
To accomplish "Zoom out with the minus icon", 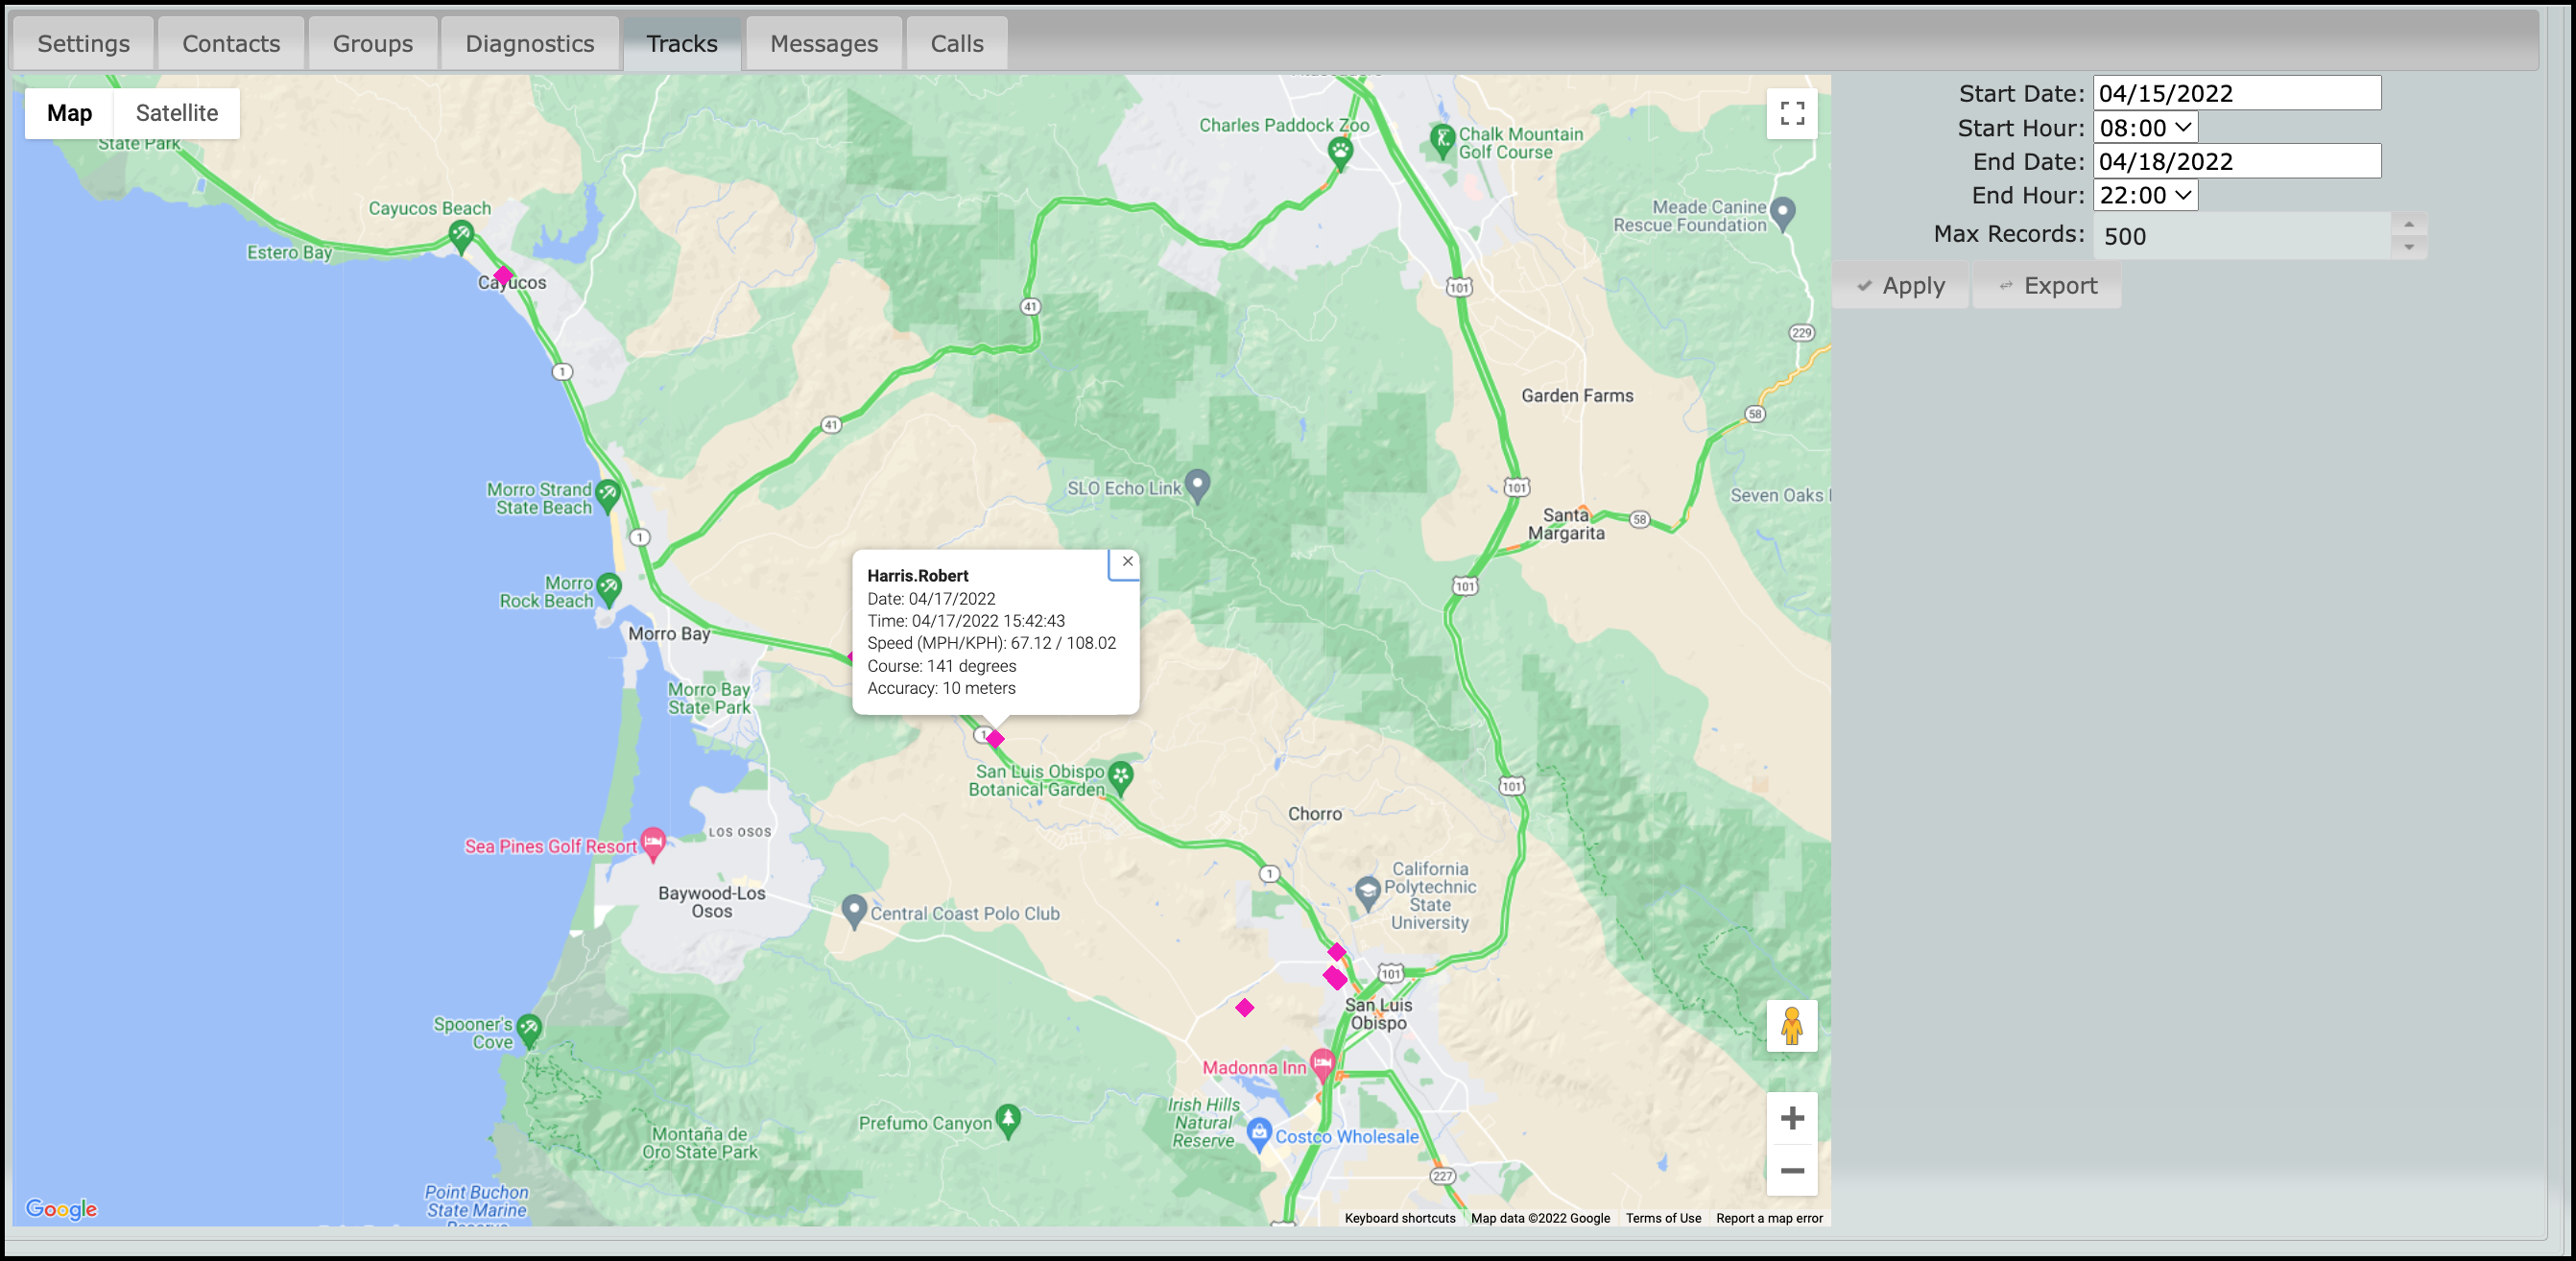I will coord(1791,1170).
